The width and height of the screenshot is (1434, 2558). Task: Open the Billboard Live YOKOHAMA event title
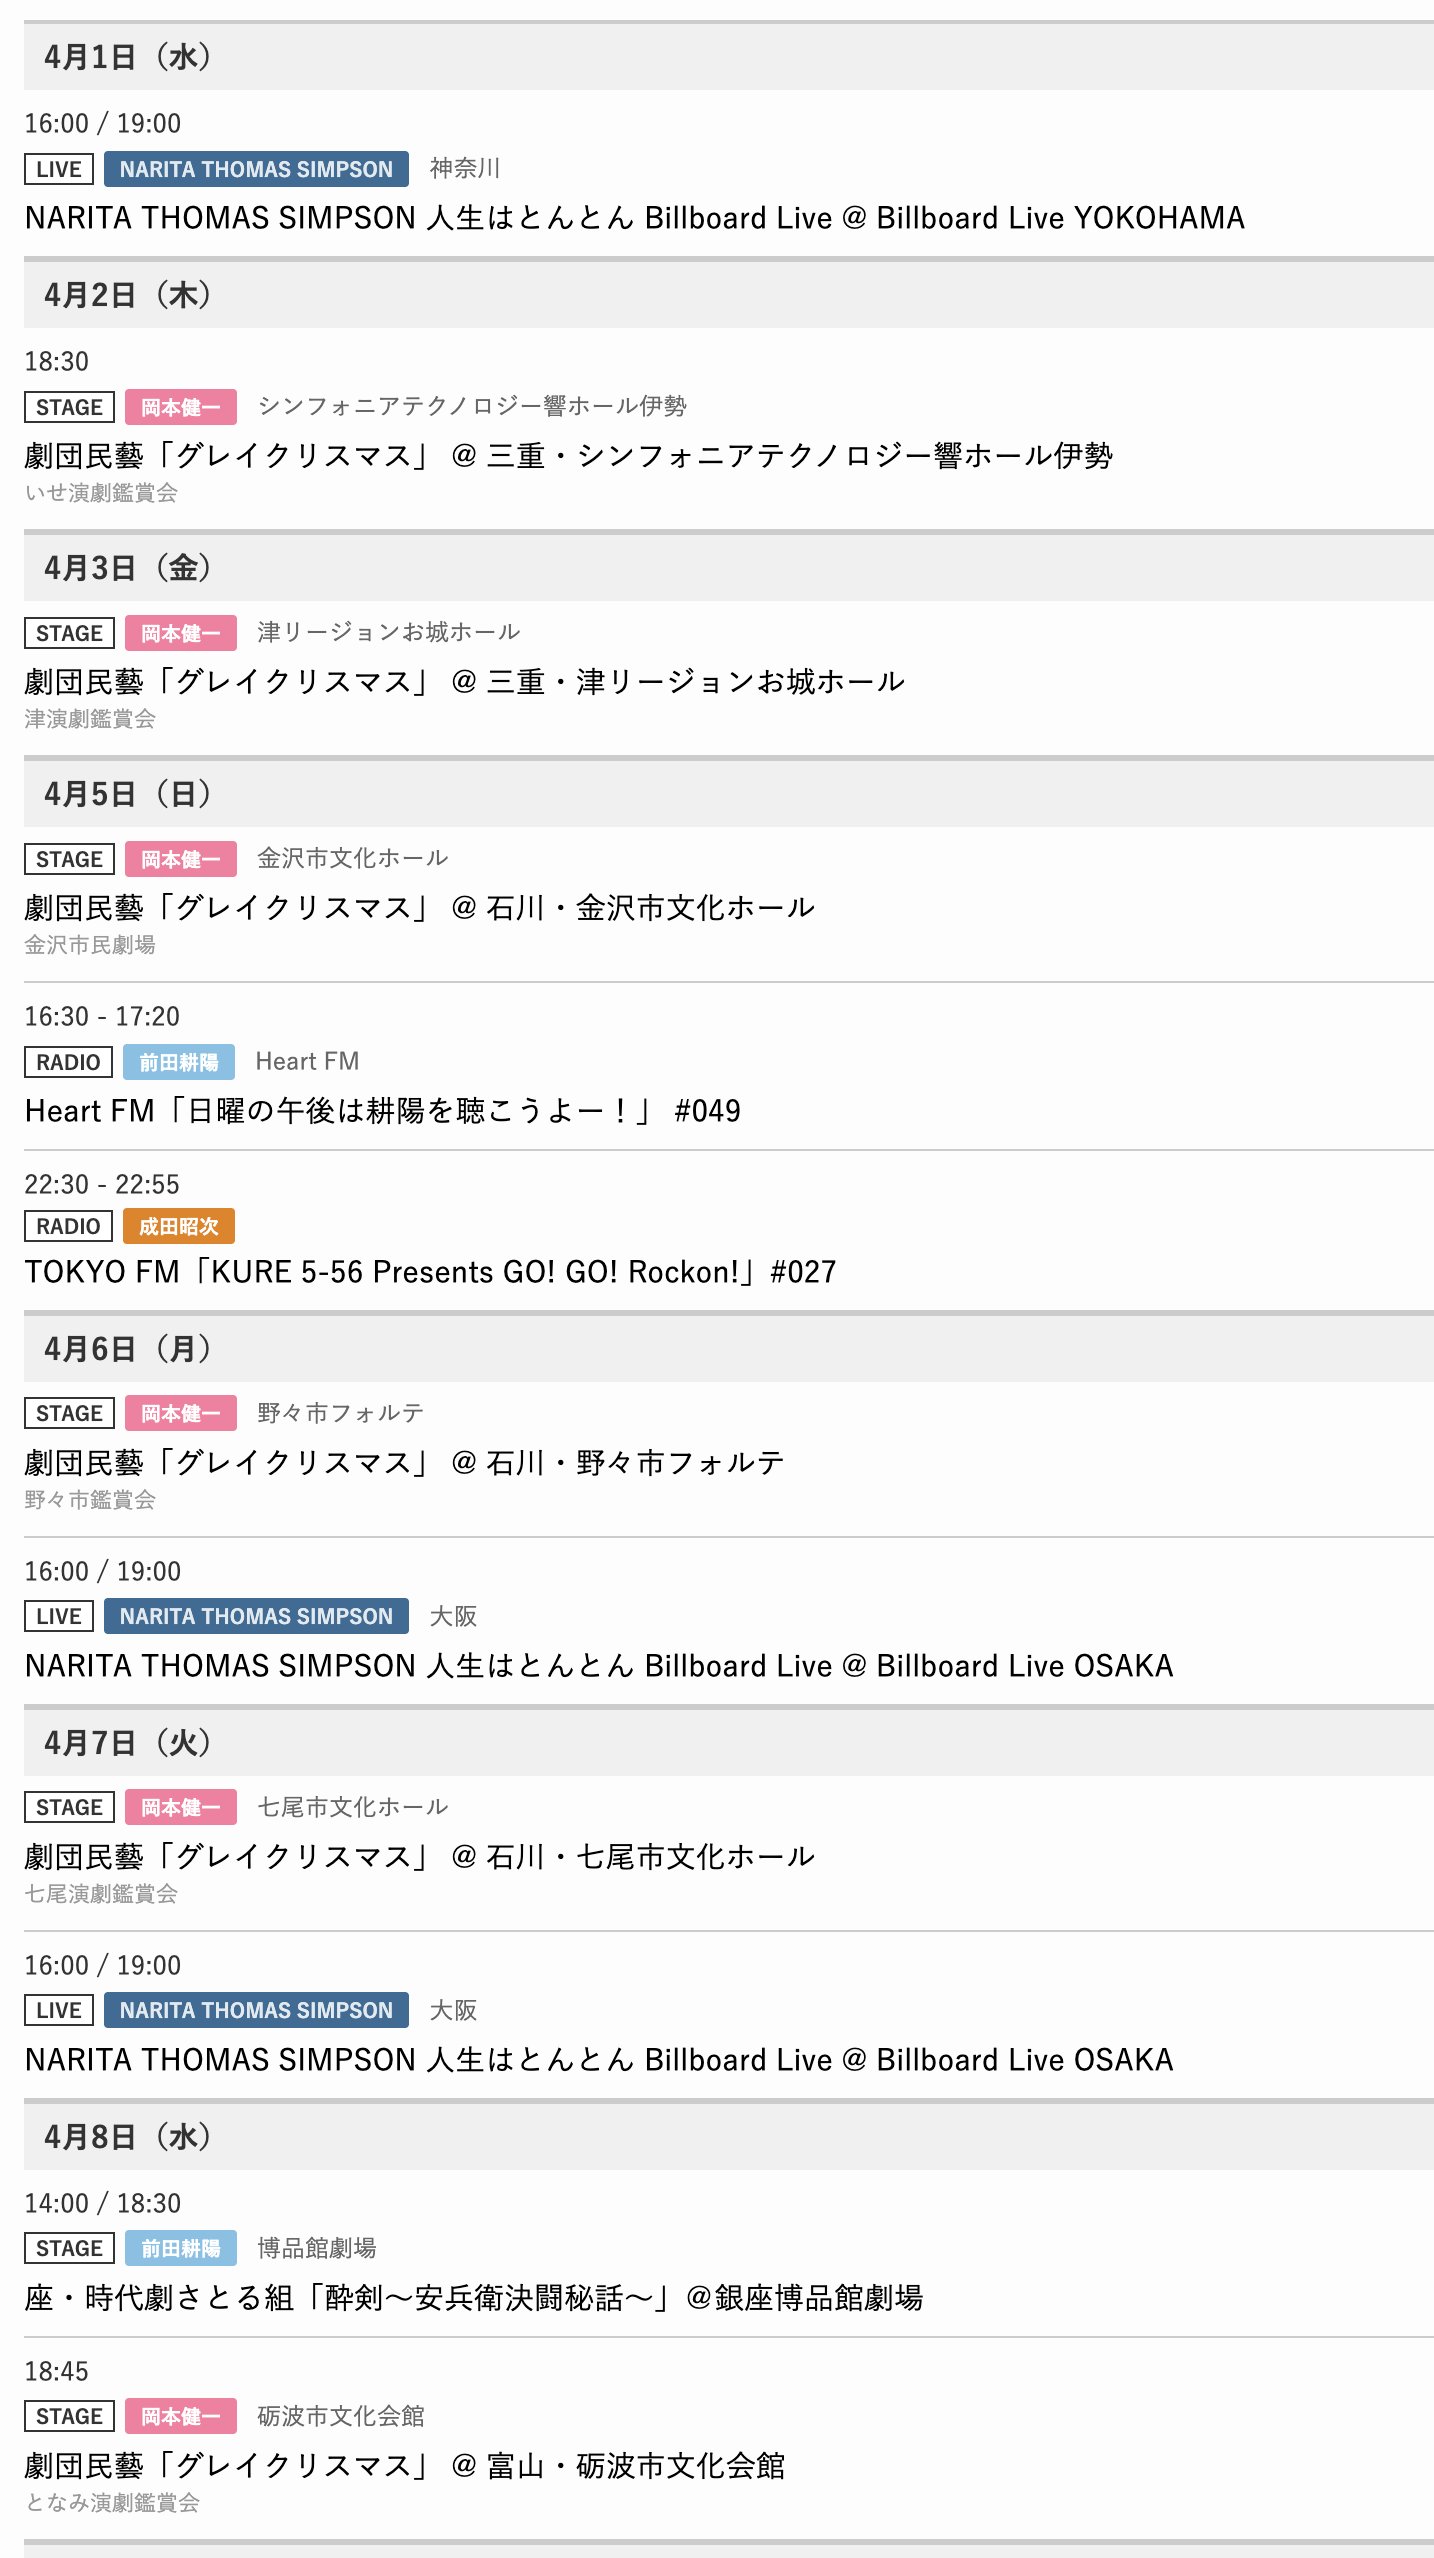coord(634,217)
